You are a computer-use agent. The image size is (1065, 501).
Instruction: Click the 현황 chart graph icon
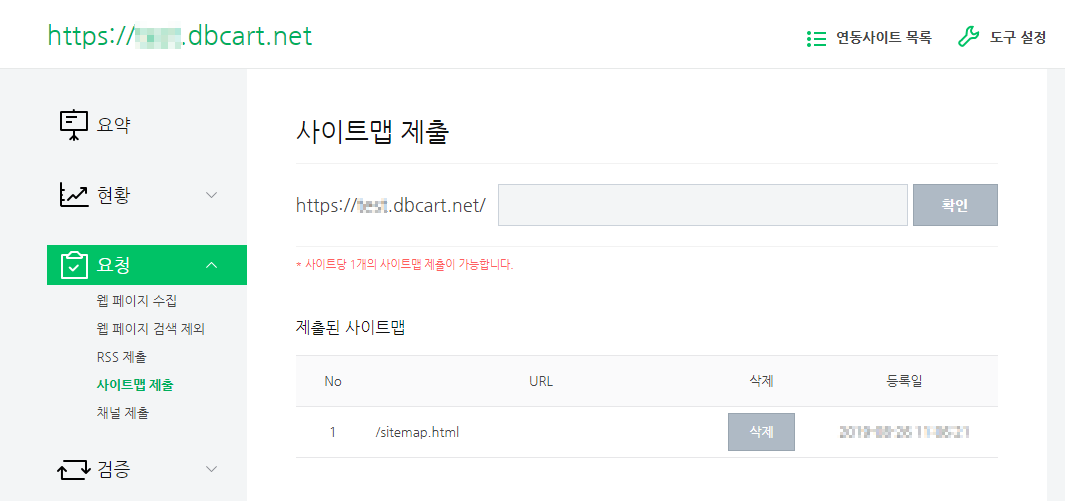pyautogui.click(x=74, y=195)
